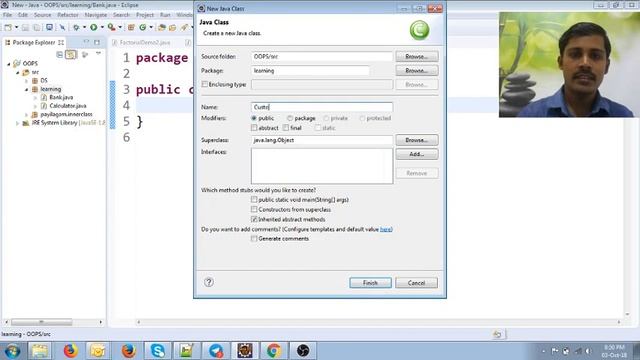Viewport: 640px width, 360px height.
Task: Minimize the Package Explorer view
Action: click(x=86, y=42)
